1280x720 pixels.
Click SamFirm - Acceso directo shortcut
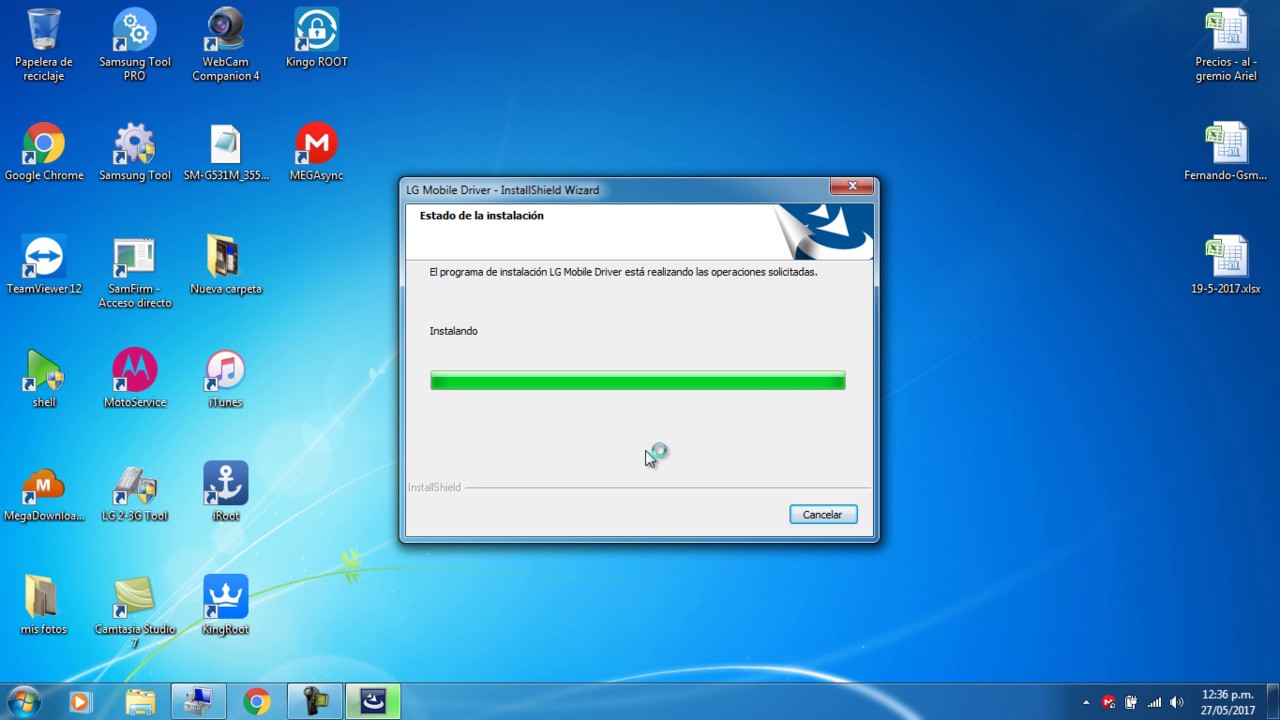click(x=135, y=272)
